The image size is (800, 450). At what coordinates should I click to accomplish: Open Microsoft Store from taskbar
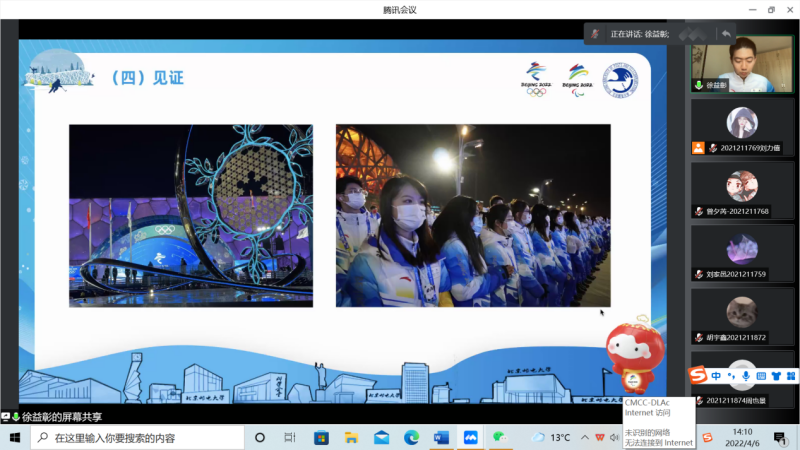pos(321,438)
